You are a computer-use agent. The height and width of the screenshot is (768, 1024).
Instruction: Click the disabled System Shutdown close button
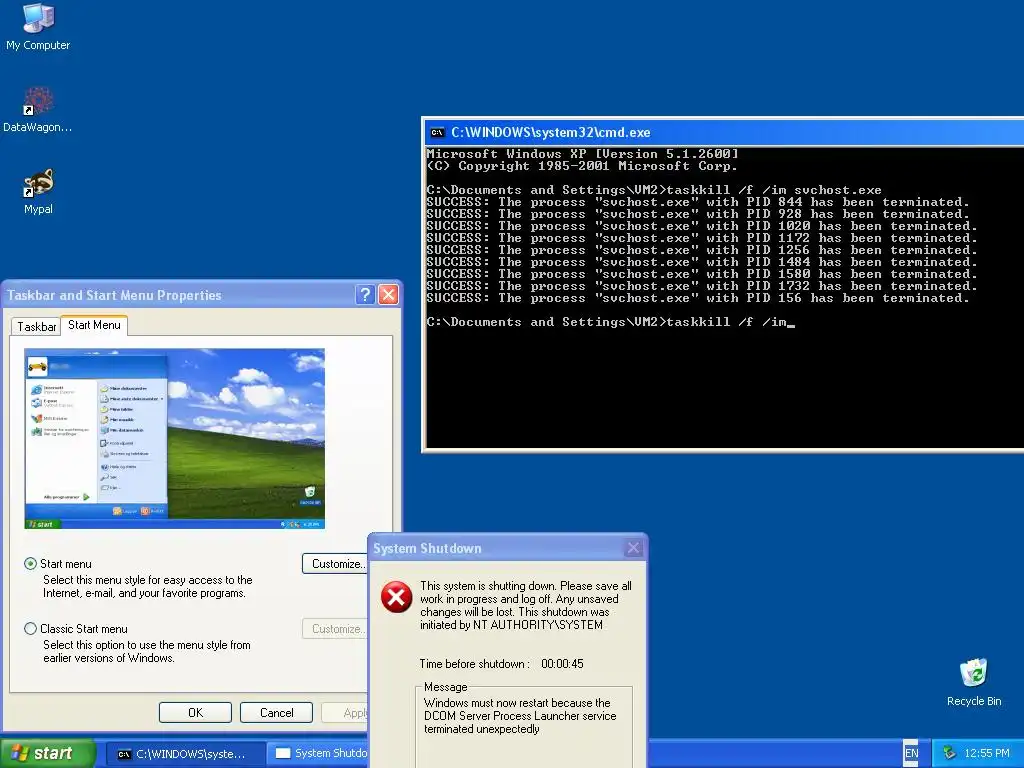pos(633,548)
